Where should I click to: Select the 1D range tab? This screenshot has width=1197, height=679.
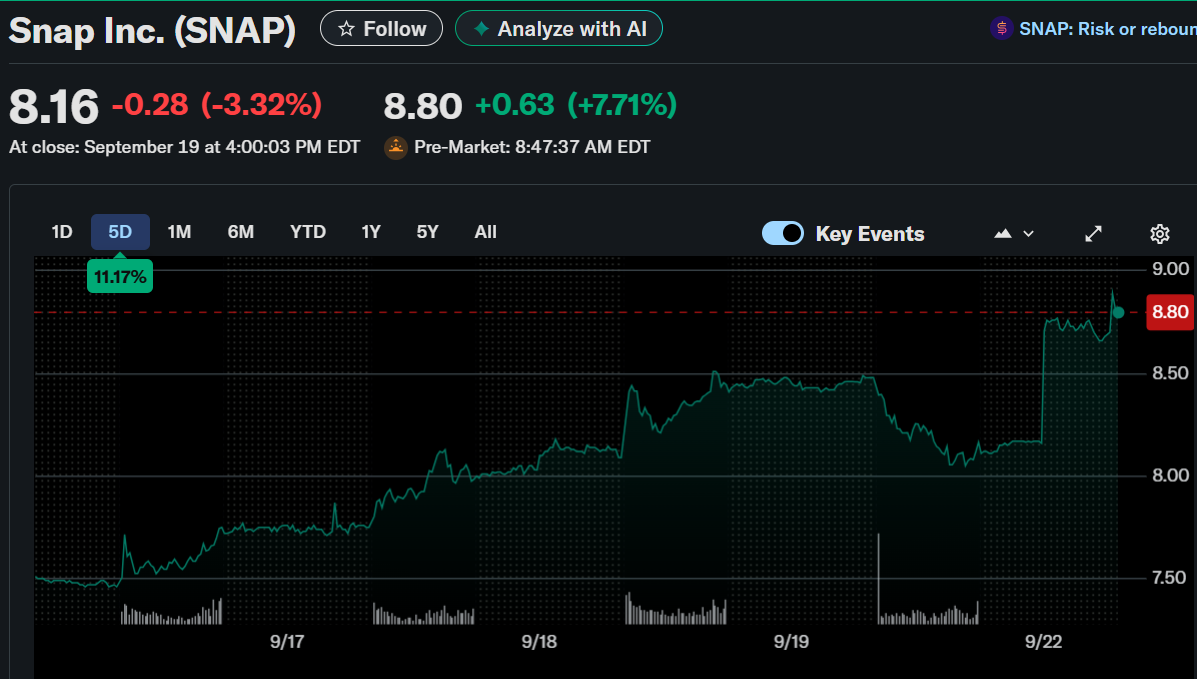coord(62,232)
